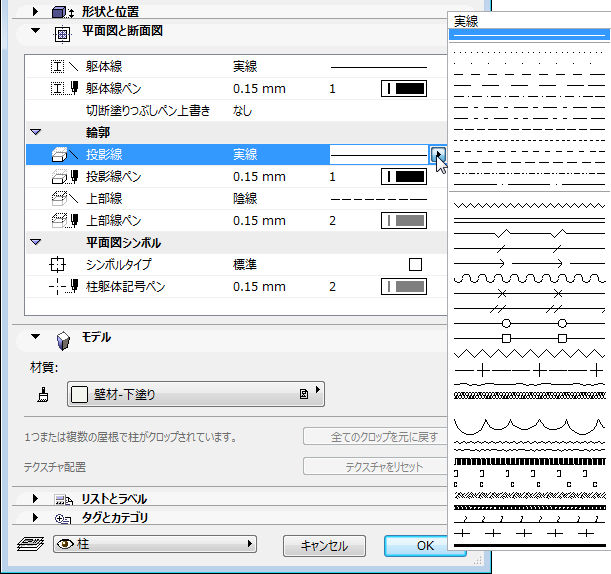
Task: Click the 躯体線ペン black pen color swatch
Action: click(x=404, y=88)
